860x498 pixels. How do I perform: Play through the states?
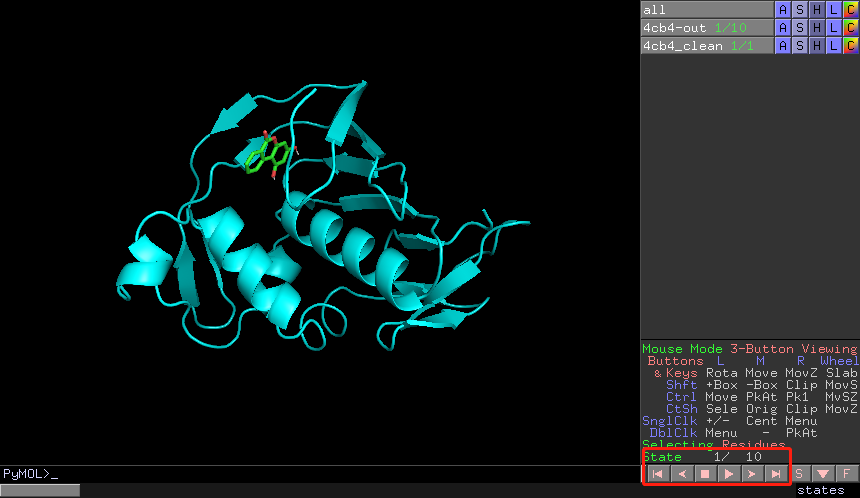coord(729,473)
